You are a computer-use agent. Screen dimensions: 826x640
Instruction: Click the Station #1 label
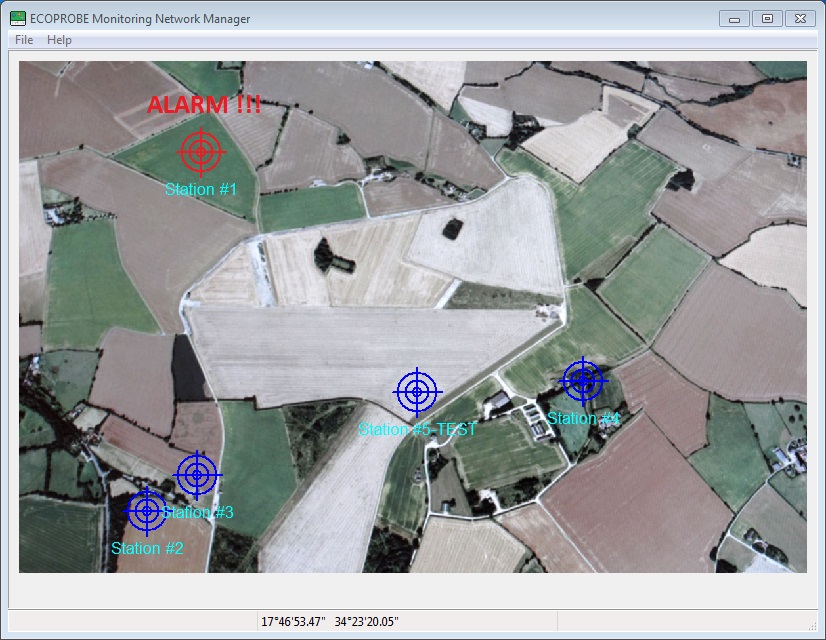[x=201, y=189]
